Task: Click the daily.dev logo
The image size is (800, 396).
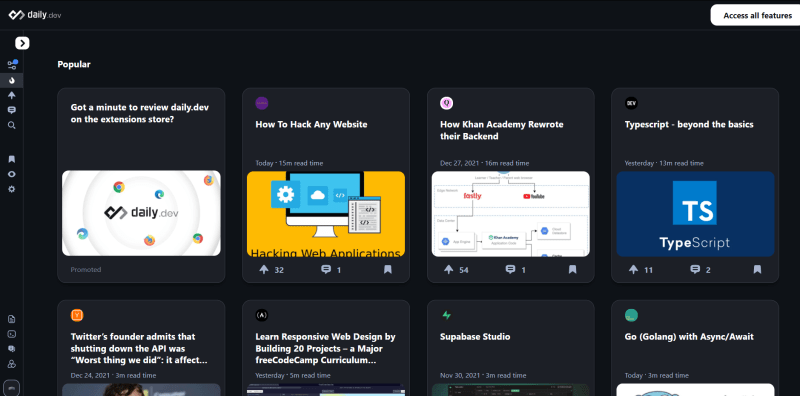Action: coord(35,15)
